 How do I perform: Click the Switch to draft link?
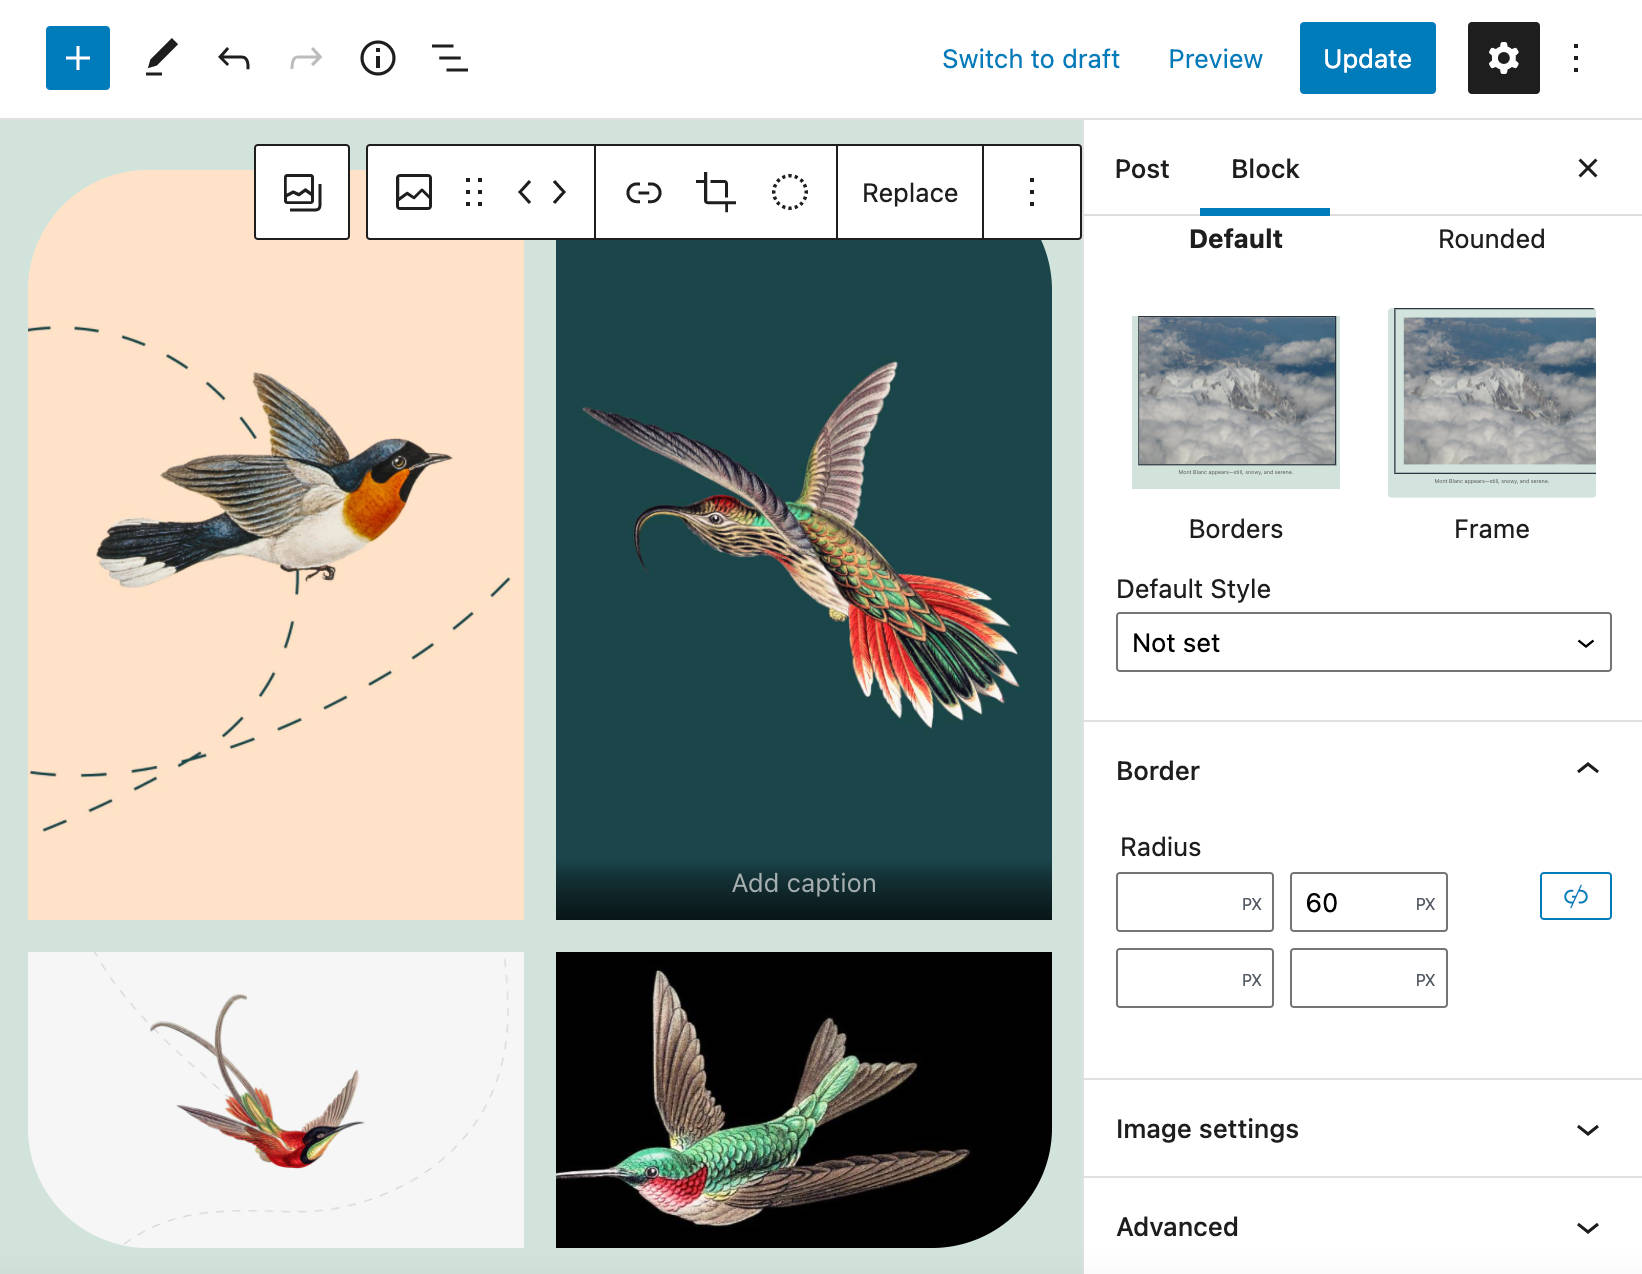point(1031,59)
